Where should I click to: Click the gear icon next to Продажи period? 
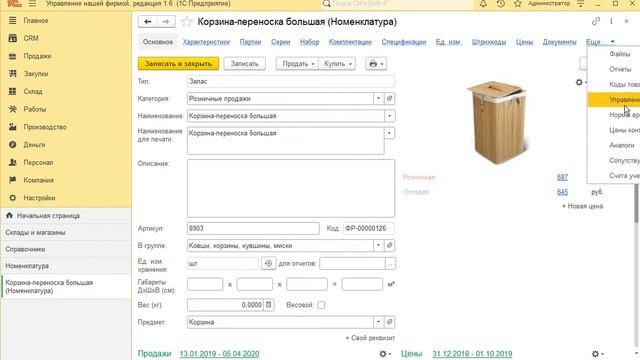point(384,354)
